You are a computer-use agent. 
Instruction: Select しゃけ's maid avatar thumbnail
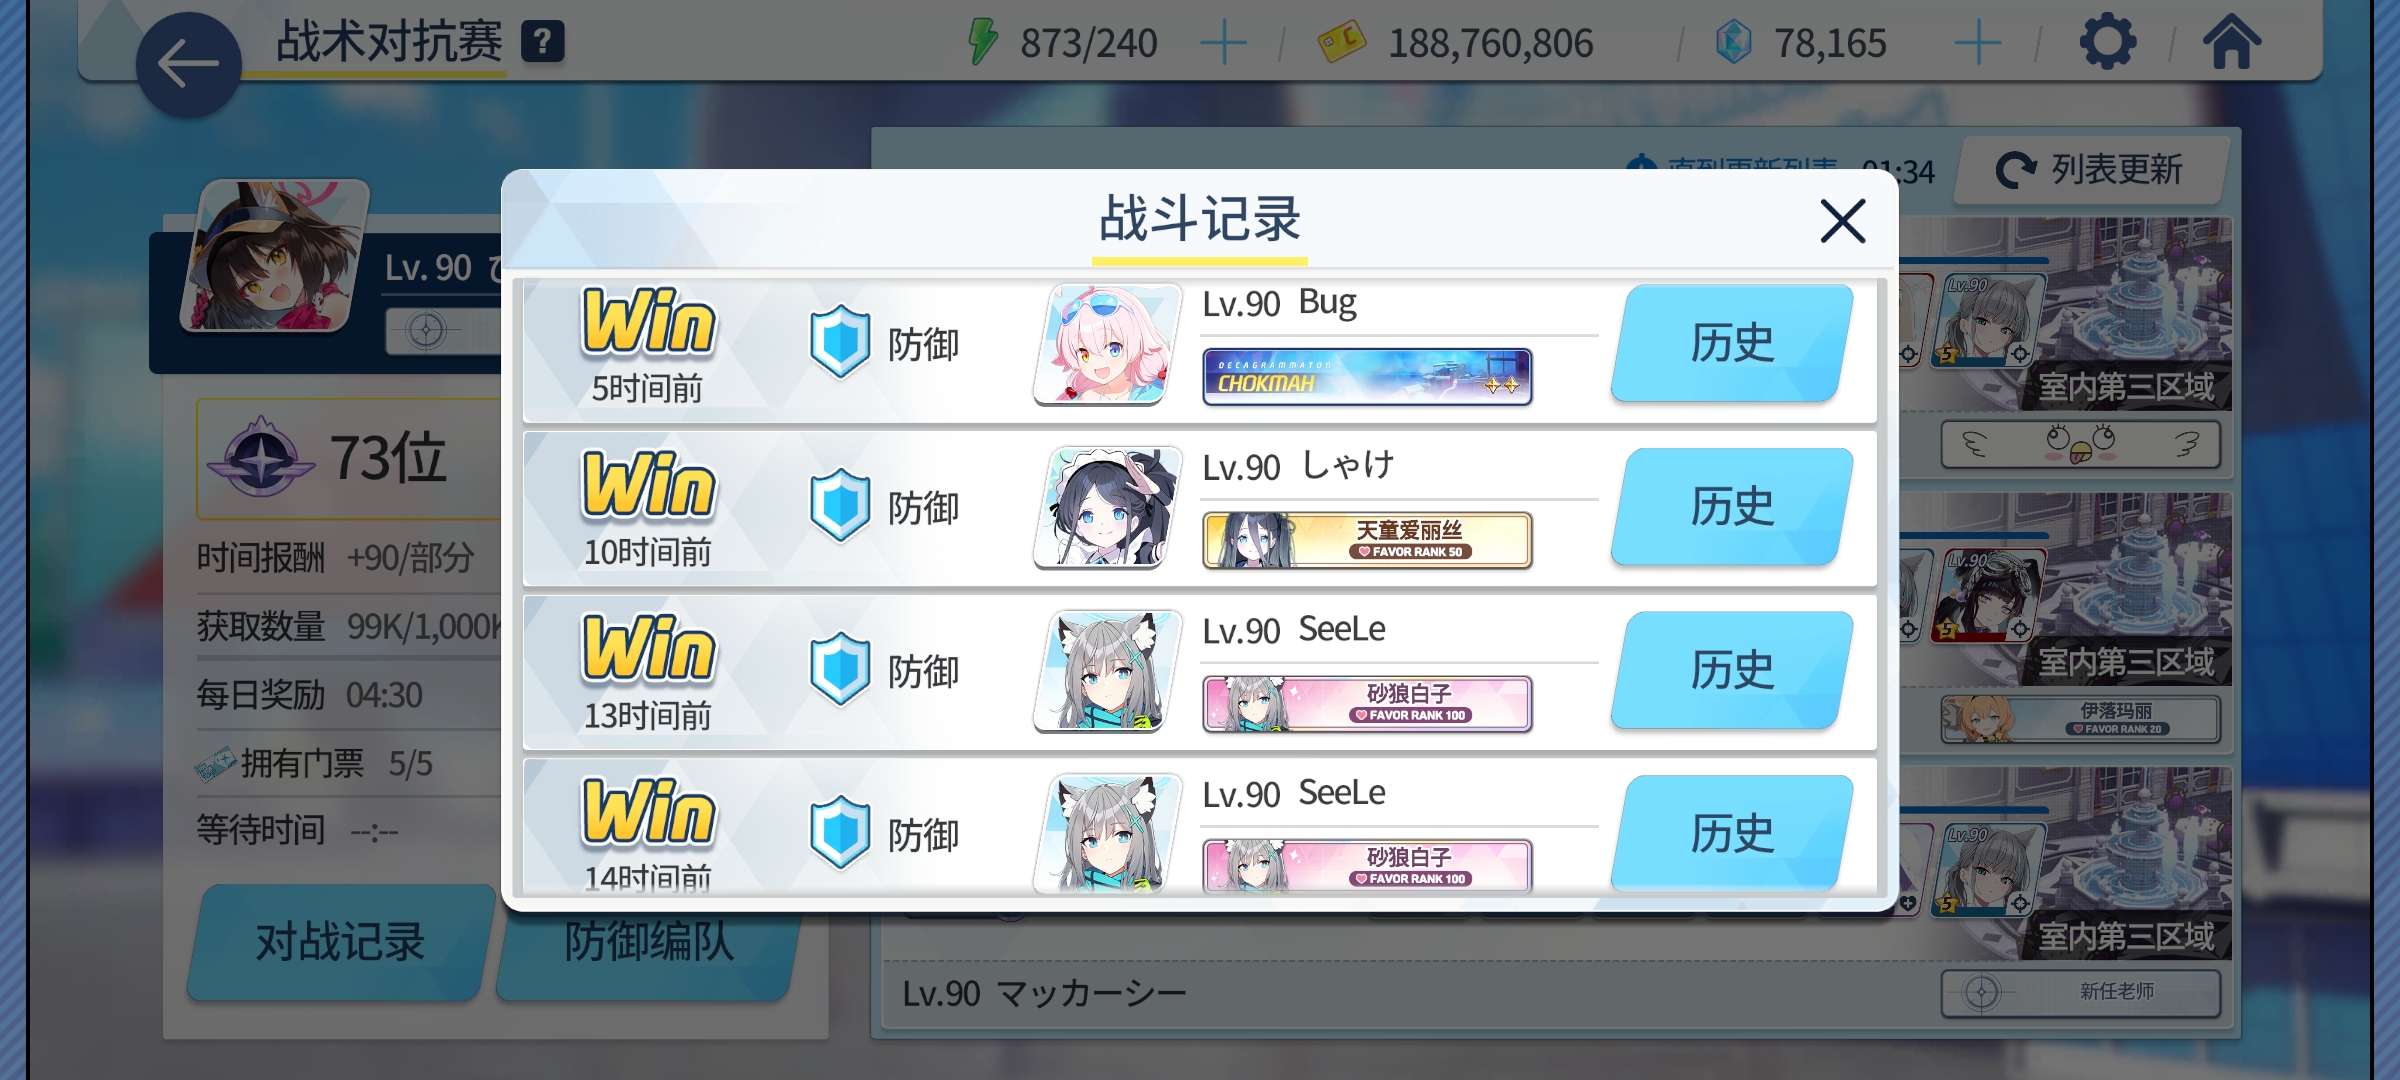(x=1107, y=507)
